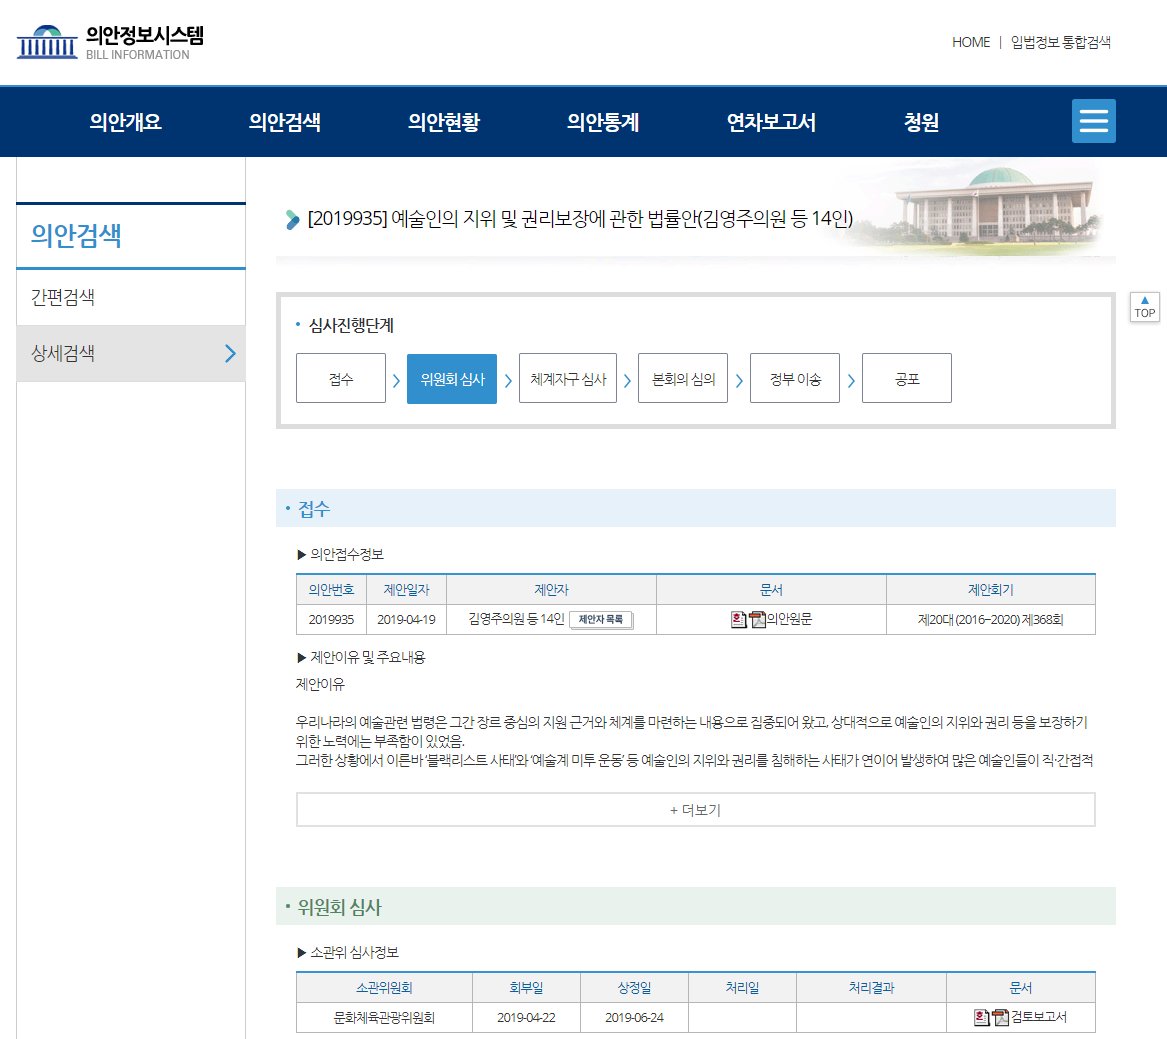Click the committee cell 문화체육관광위원회
This screenshot has height=1039, width=1167.
coord(384,1017)
